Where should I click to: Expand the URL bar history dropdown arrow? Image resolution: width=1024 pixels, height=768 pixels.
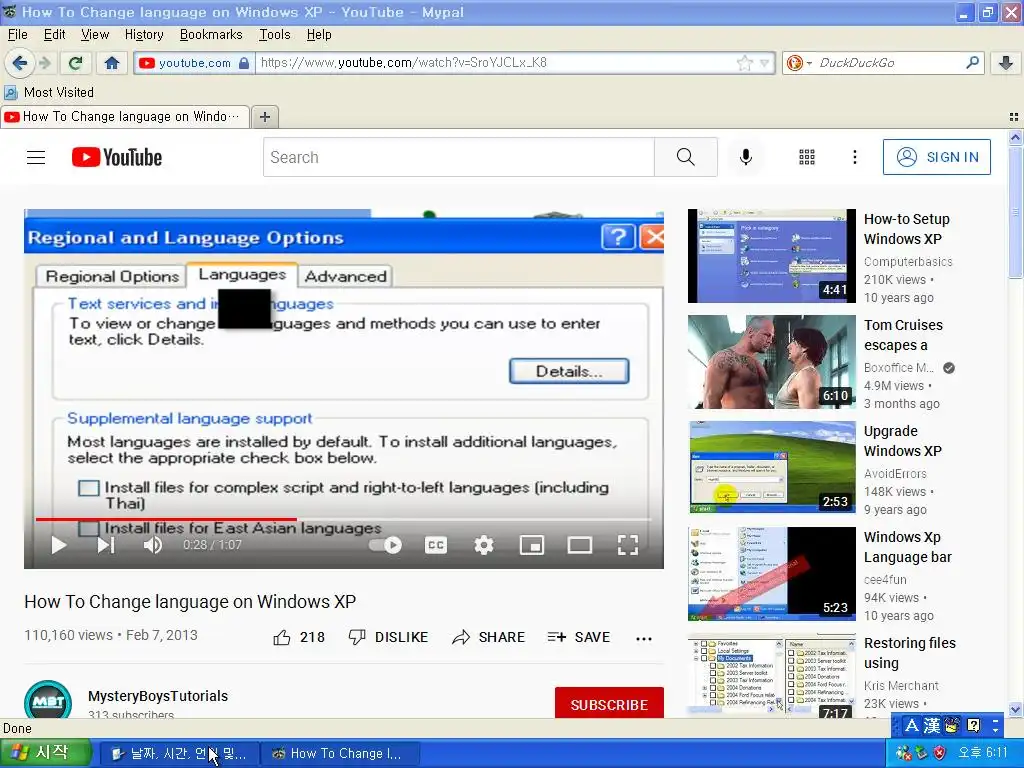coord(764,63)
